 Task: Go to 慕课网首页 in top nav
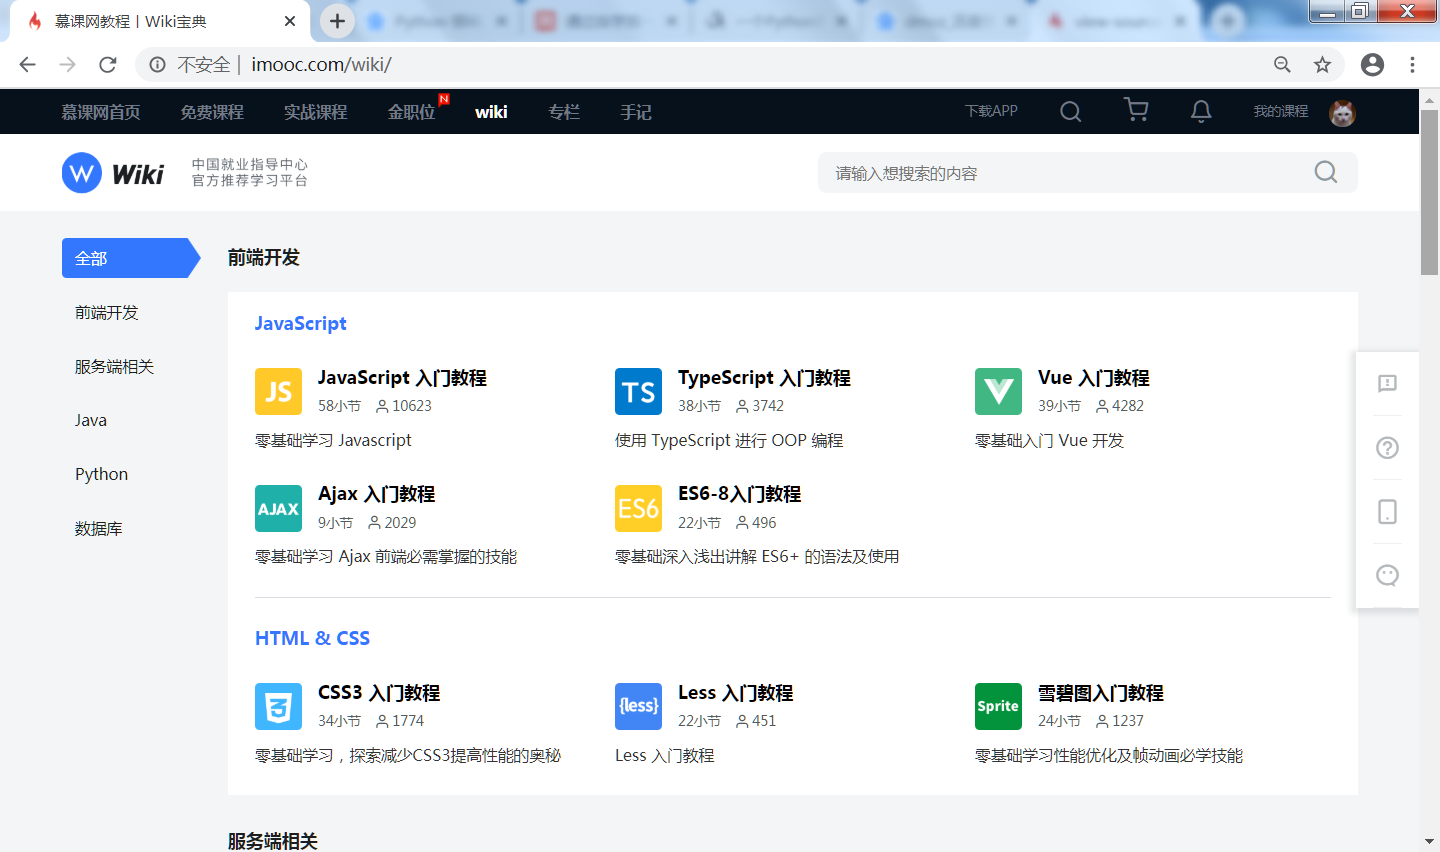(x=101, y=112)
